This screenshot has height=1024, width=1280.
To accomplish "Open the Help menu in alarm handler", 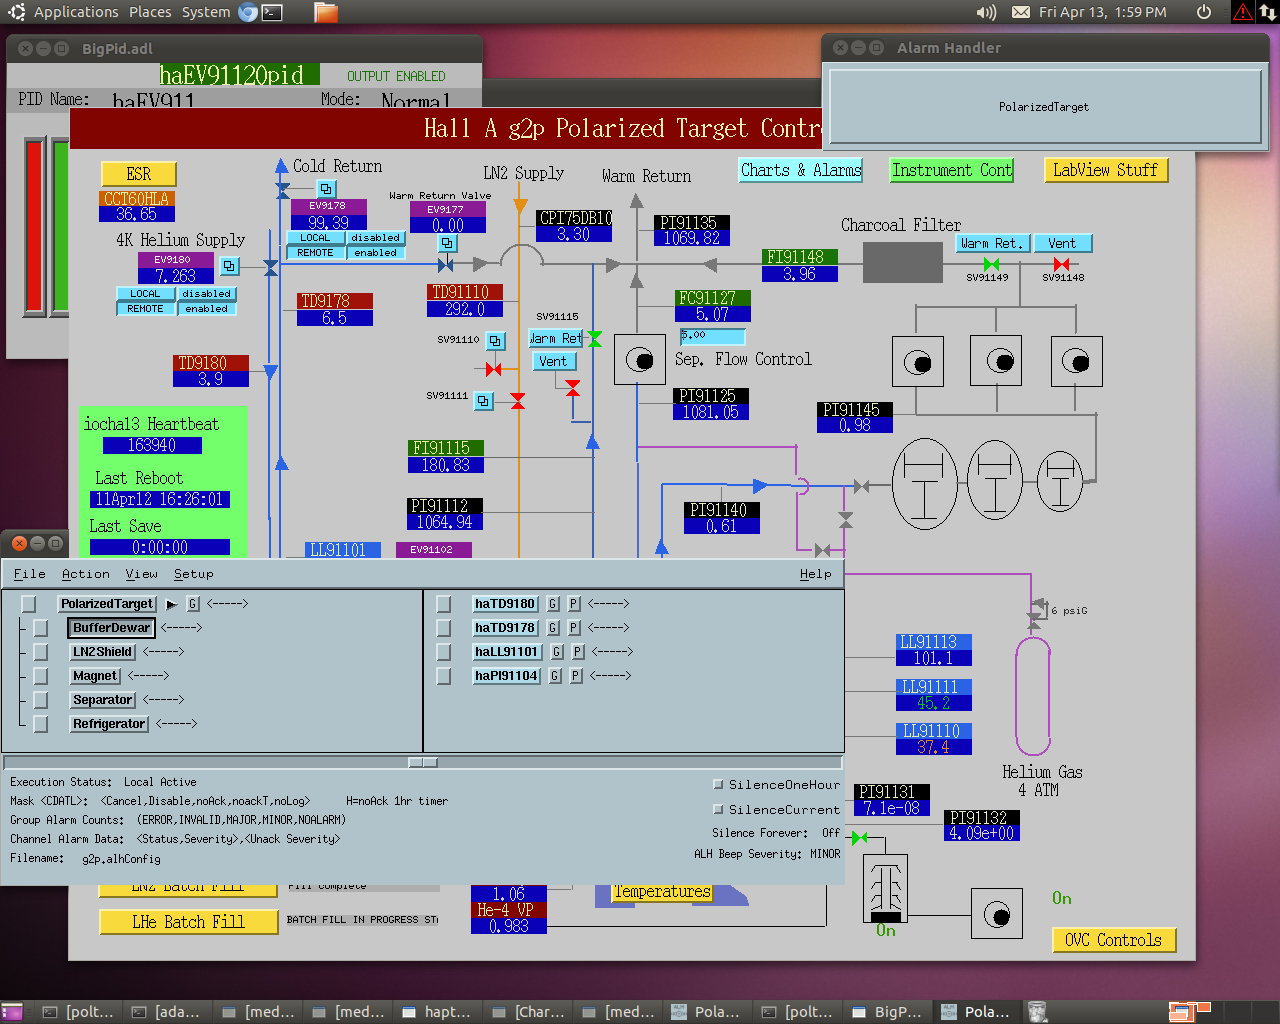I will [815, 574].
